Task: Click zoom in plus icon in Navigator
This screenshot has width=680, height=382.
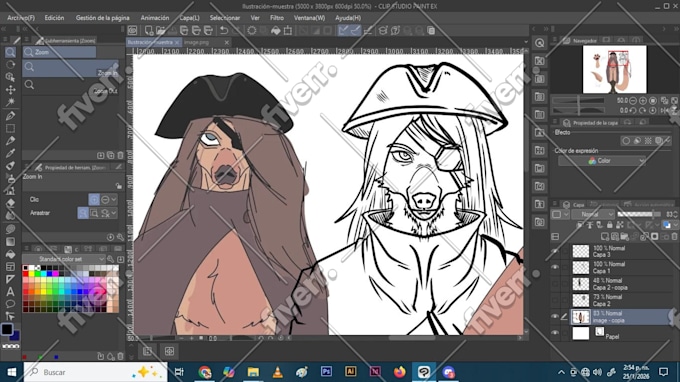Action: pyautogui.click(x=643, y=101)
